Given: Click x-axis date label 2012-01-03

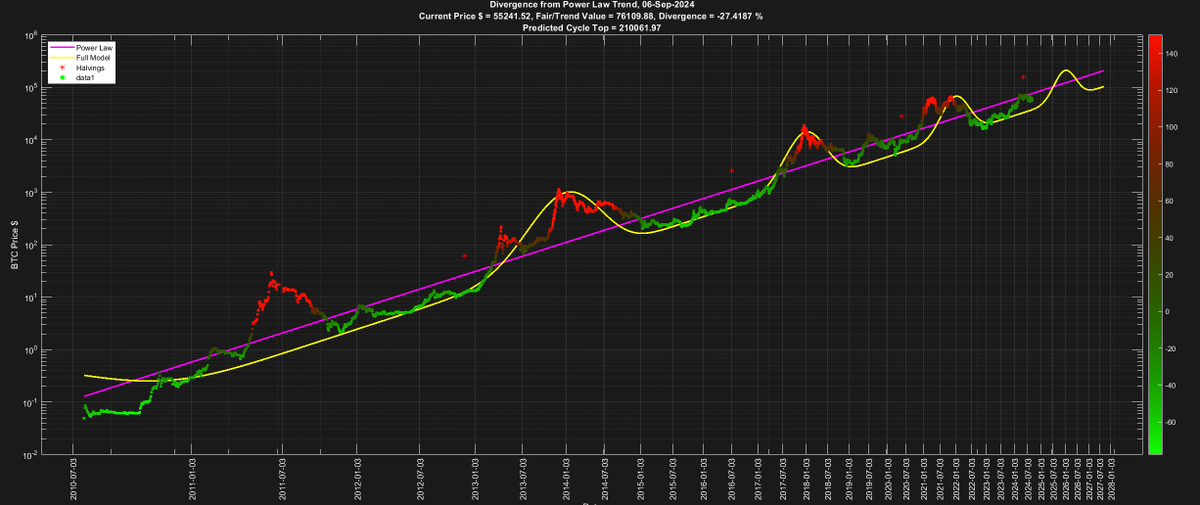Looking at the screenshot, I should click(x=357, y=478).
